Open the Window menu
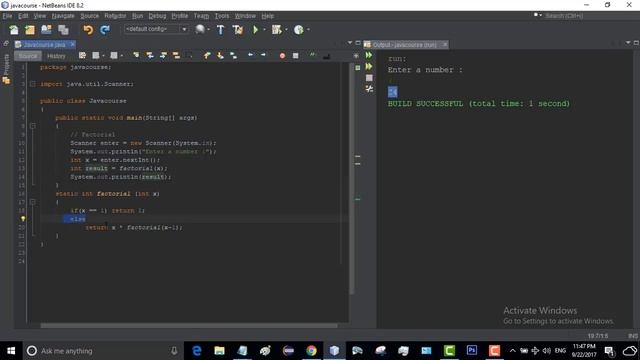Viewport: 640px width, 360px height. (245, 16)
